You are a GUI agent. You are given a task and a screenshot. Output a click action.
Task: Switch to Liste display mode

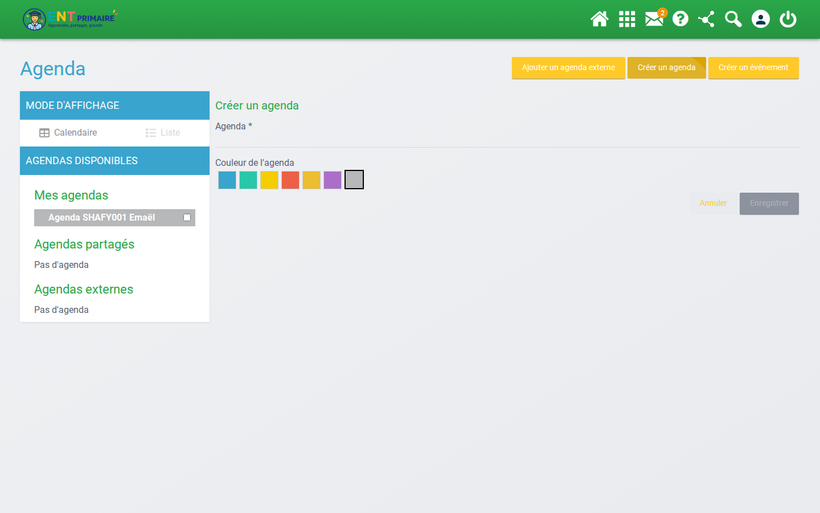click(163, 133)
